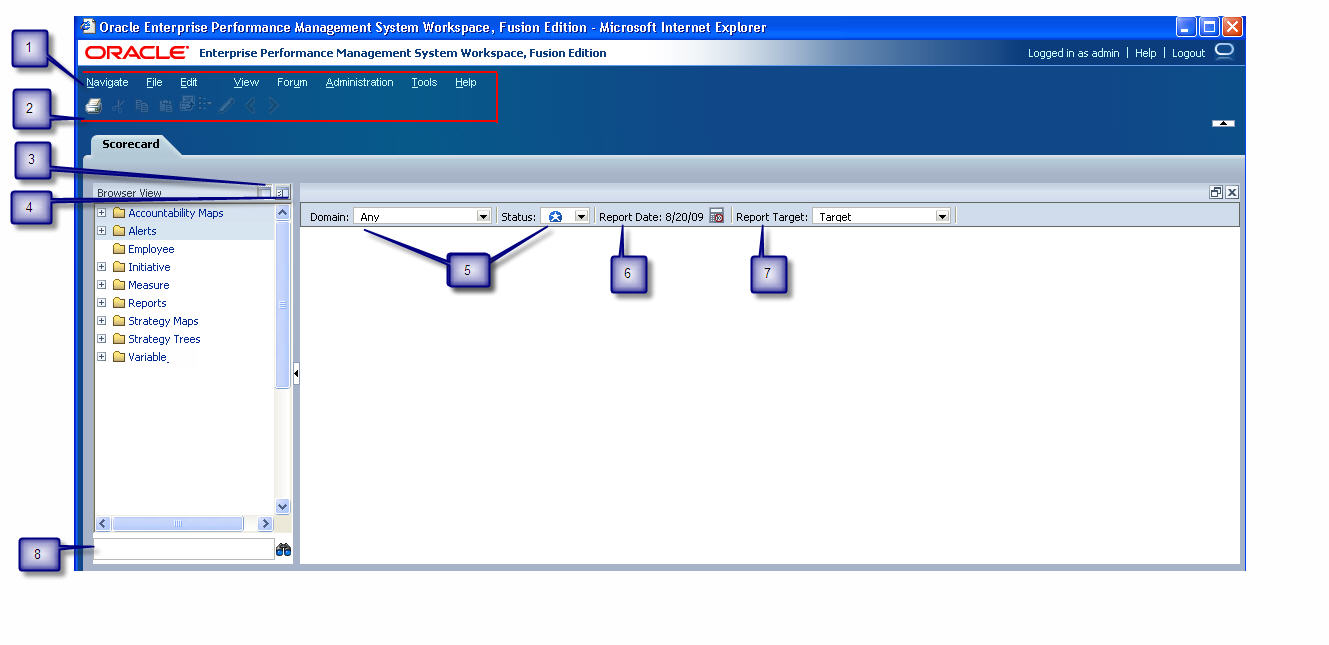Click the Oracle search icon beside Logout
1329x645 pixels.
tap(1224, 52)
